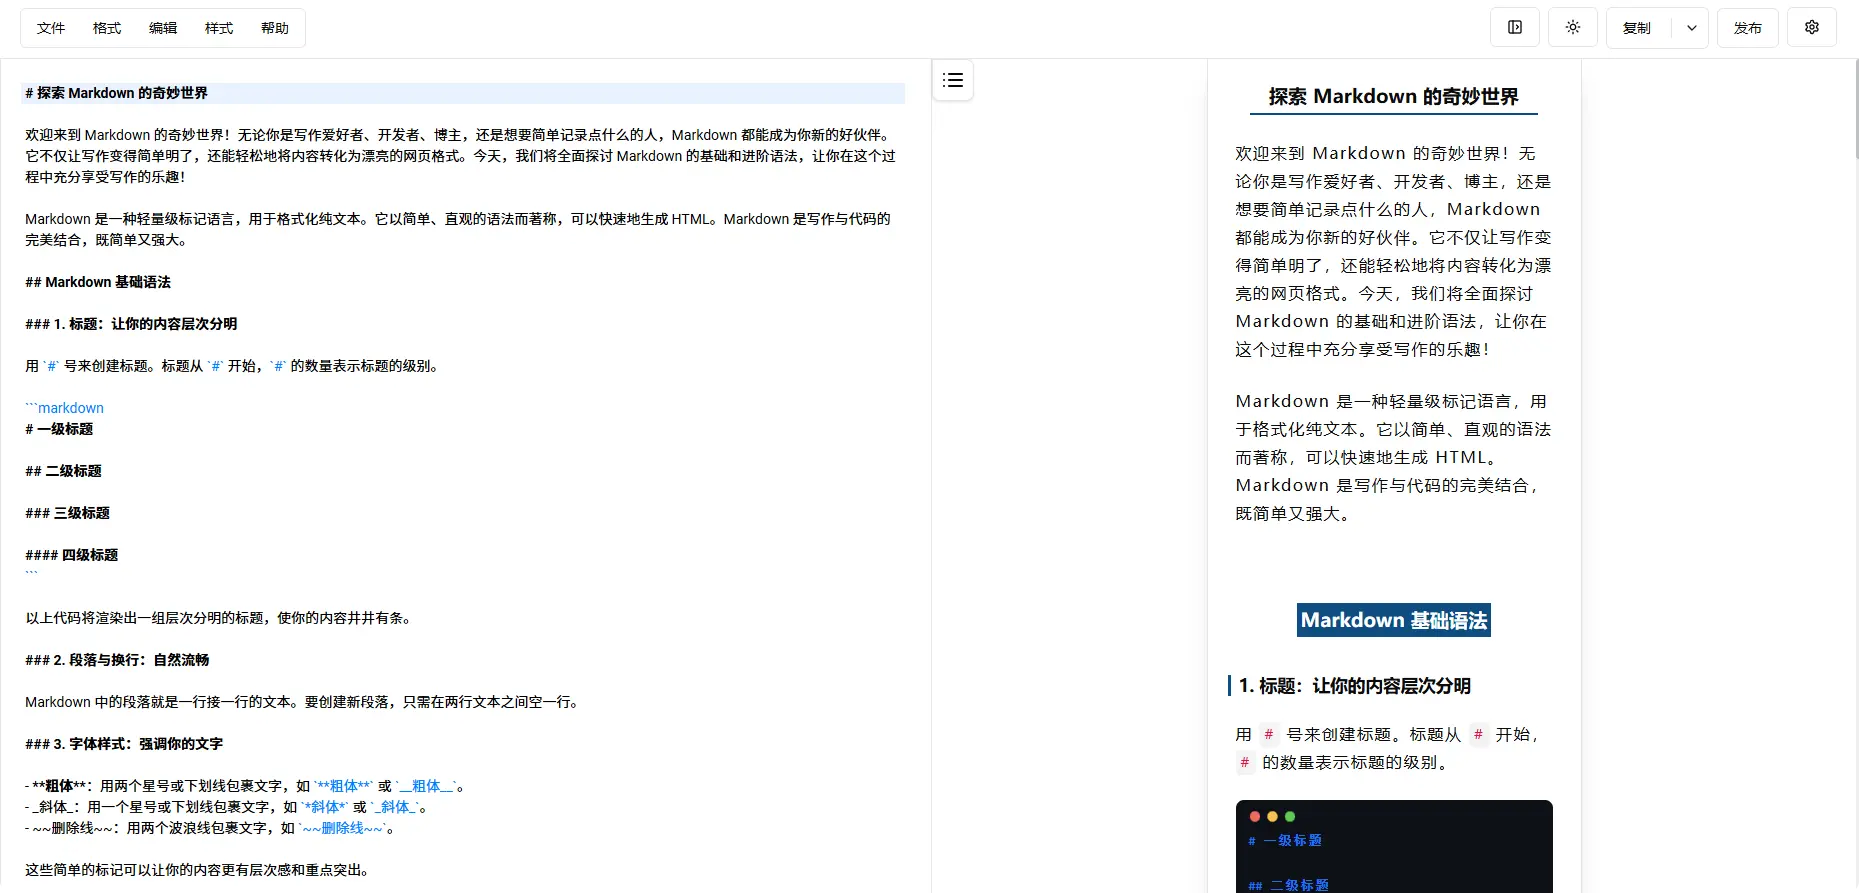Click the editor line '这些简单的标记可以让你的内容更有层次感'
This screenshot has height=893, width=1859.
[197, 870]
